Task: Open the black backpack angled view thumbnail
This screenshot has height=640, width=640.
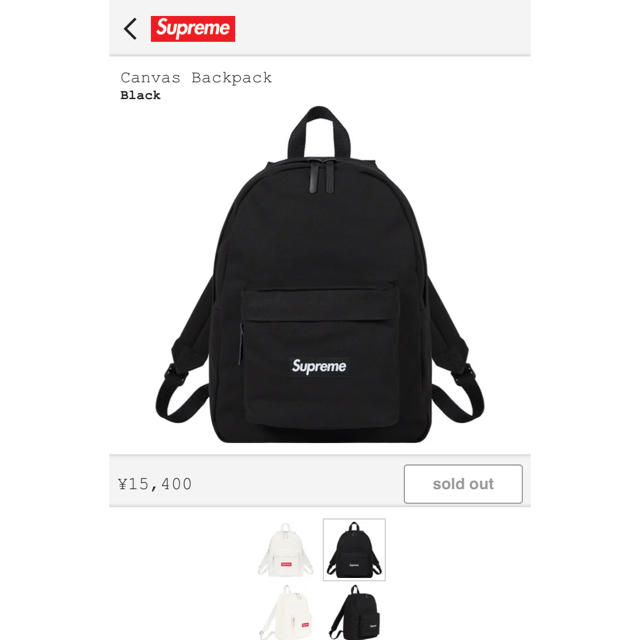Action: (354, 611)
